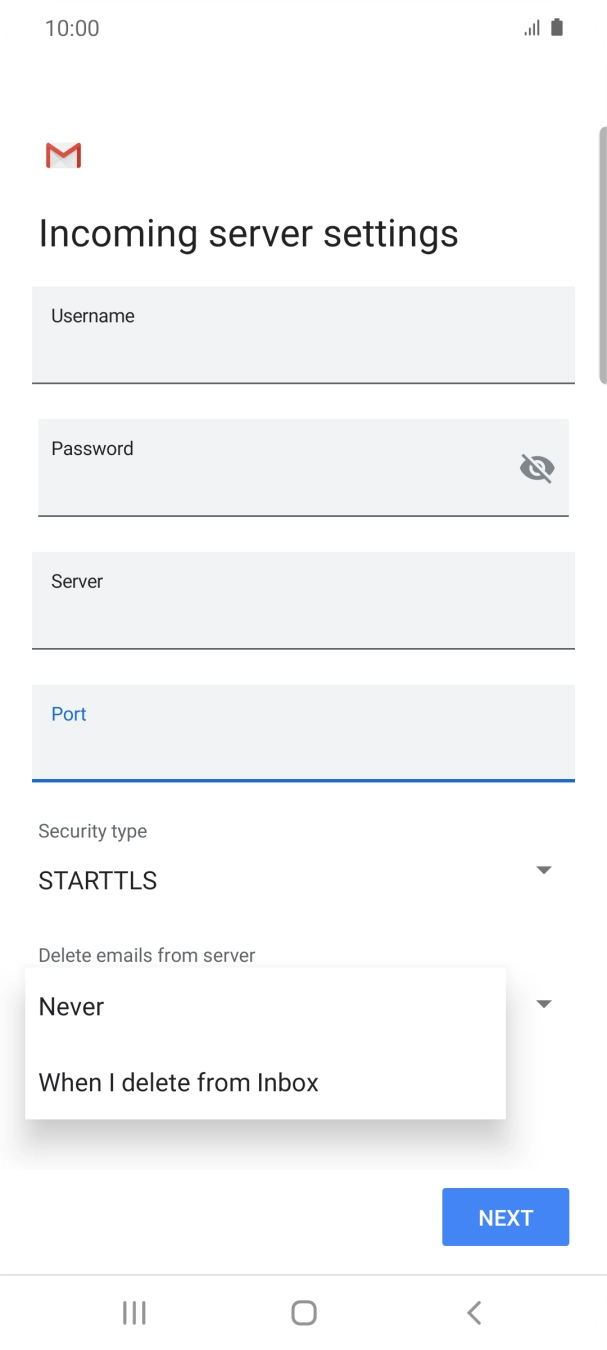Expand the Delete emails from server dropdown
Screen dimensions: 607x1350
(x=544, y=1003)
